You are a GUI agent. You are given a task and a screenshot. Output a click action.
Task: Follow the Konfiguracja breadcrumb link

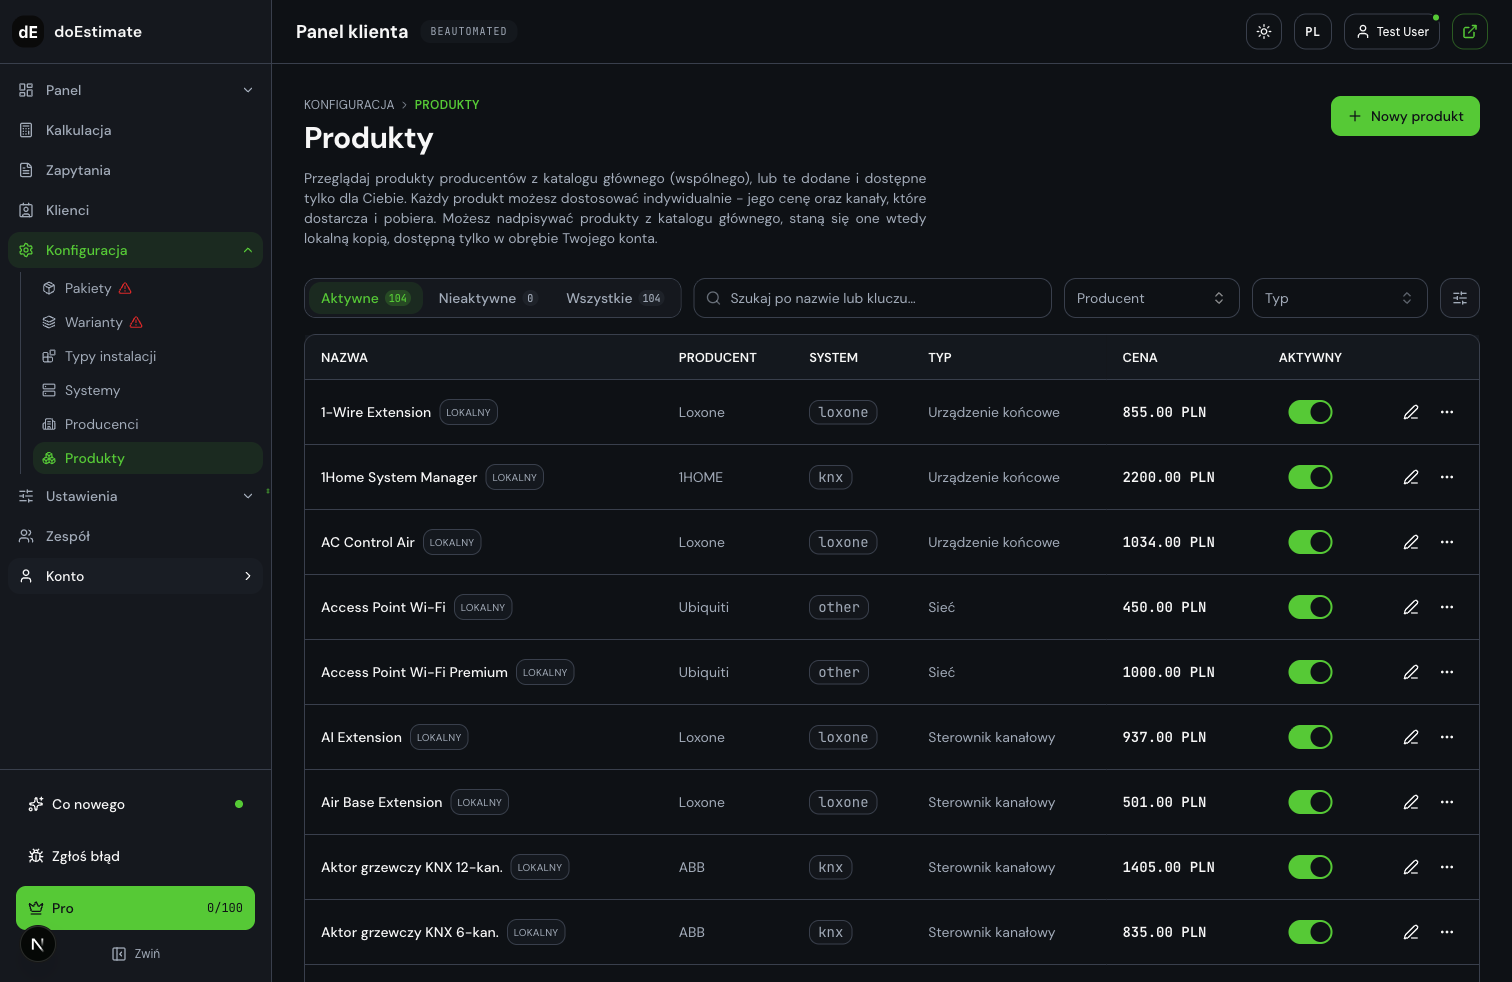point(349,105)
